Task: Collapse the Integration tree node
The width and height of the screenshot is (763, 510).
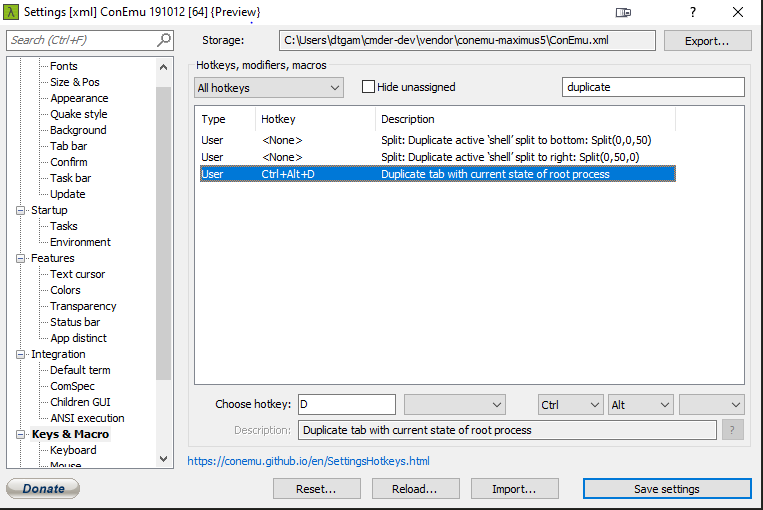Action: tap(20, 354)
